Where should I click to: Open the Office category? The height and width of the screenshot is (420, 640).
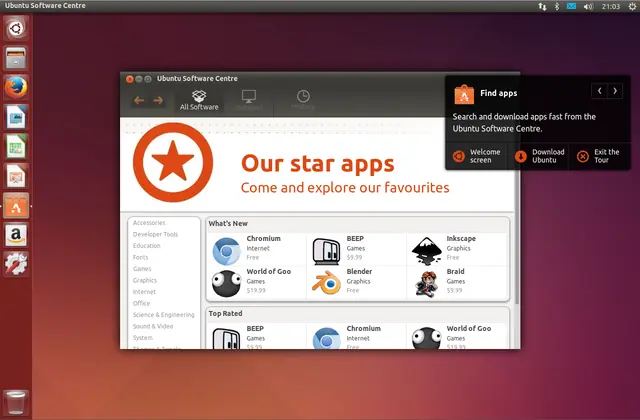[x=141, y=303]
